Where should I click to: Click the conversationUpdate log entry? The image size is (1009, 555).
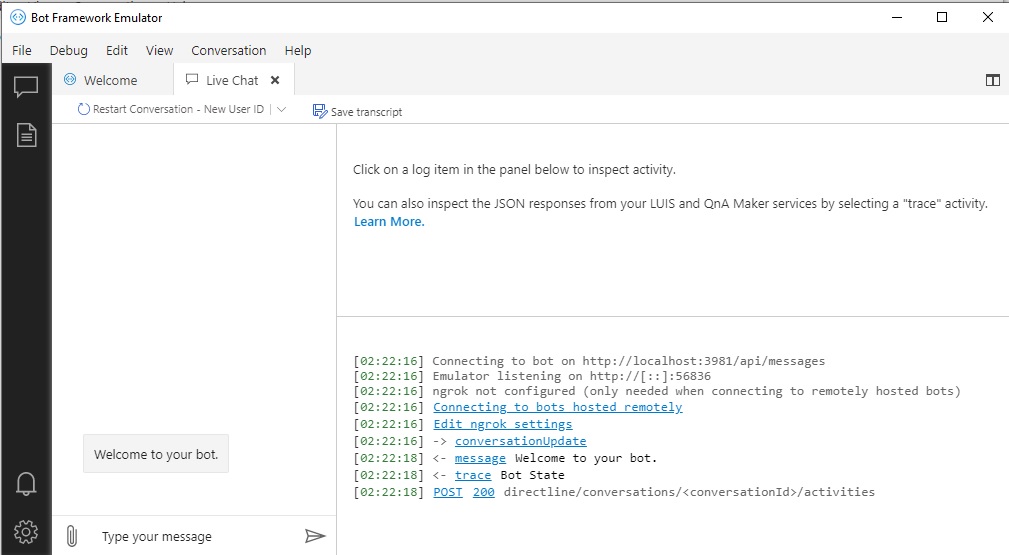tap(520, 441)
